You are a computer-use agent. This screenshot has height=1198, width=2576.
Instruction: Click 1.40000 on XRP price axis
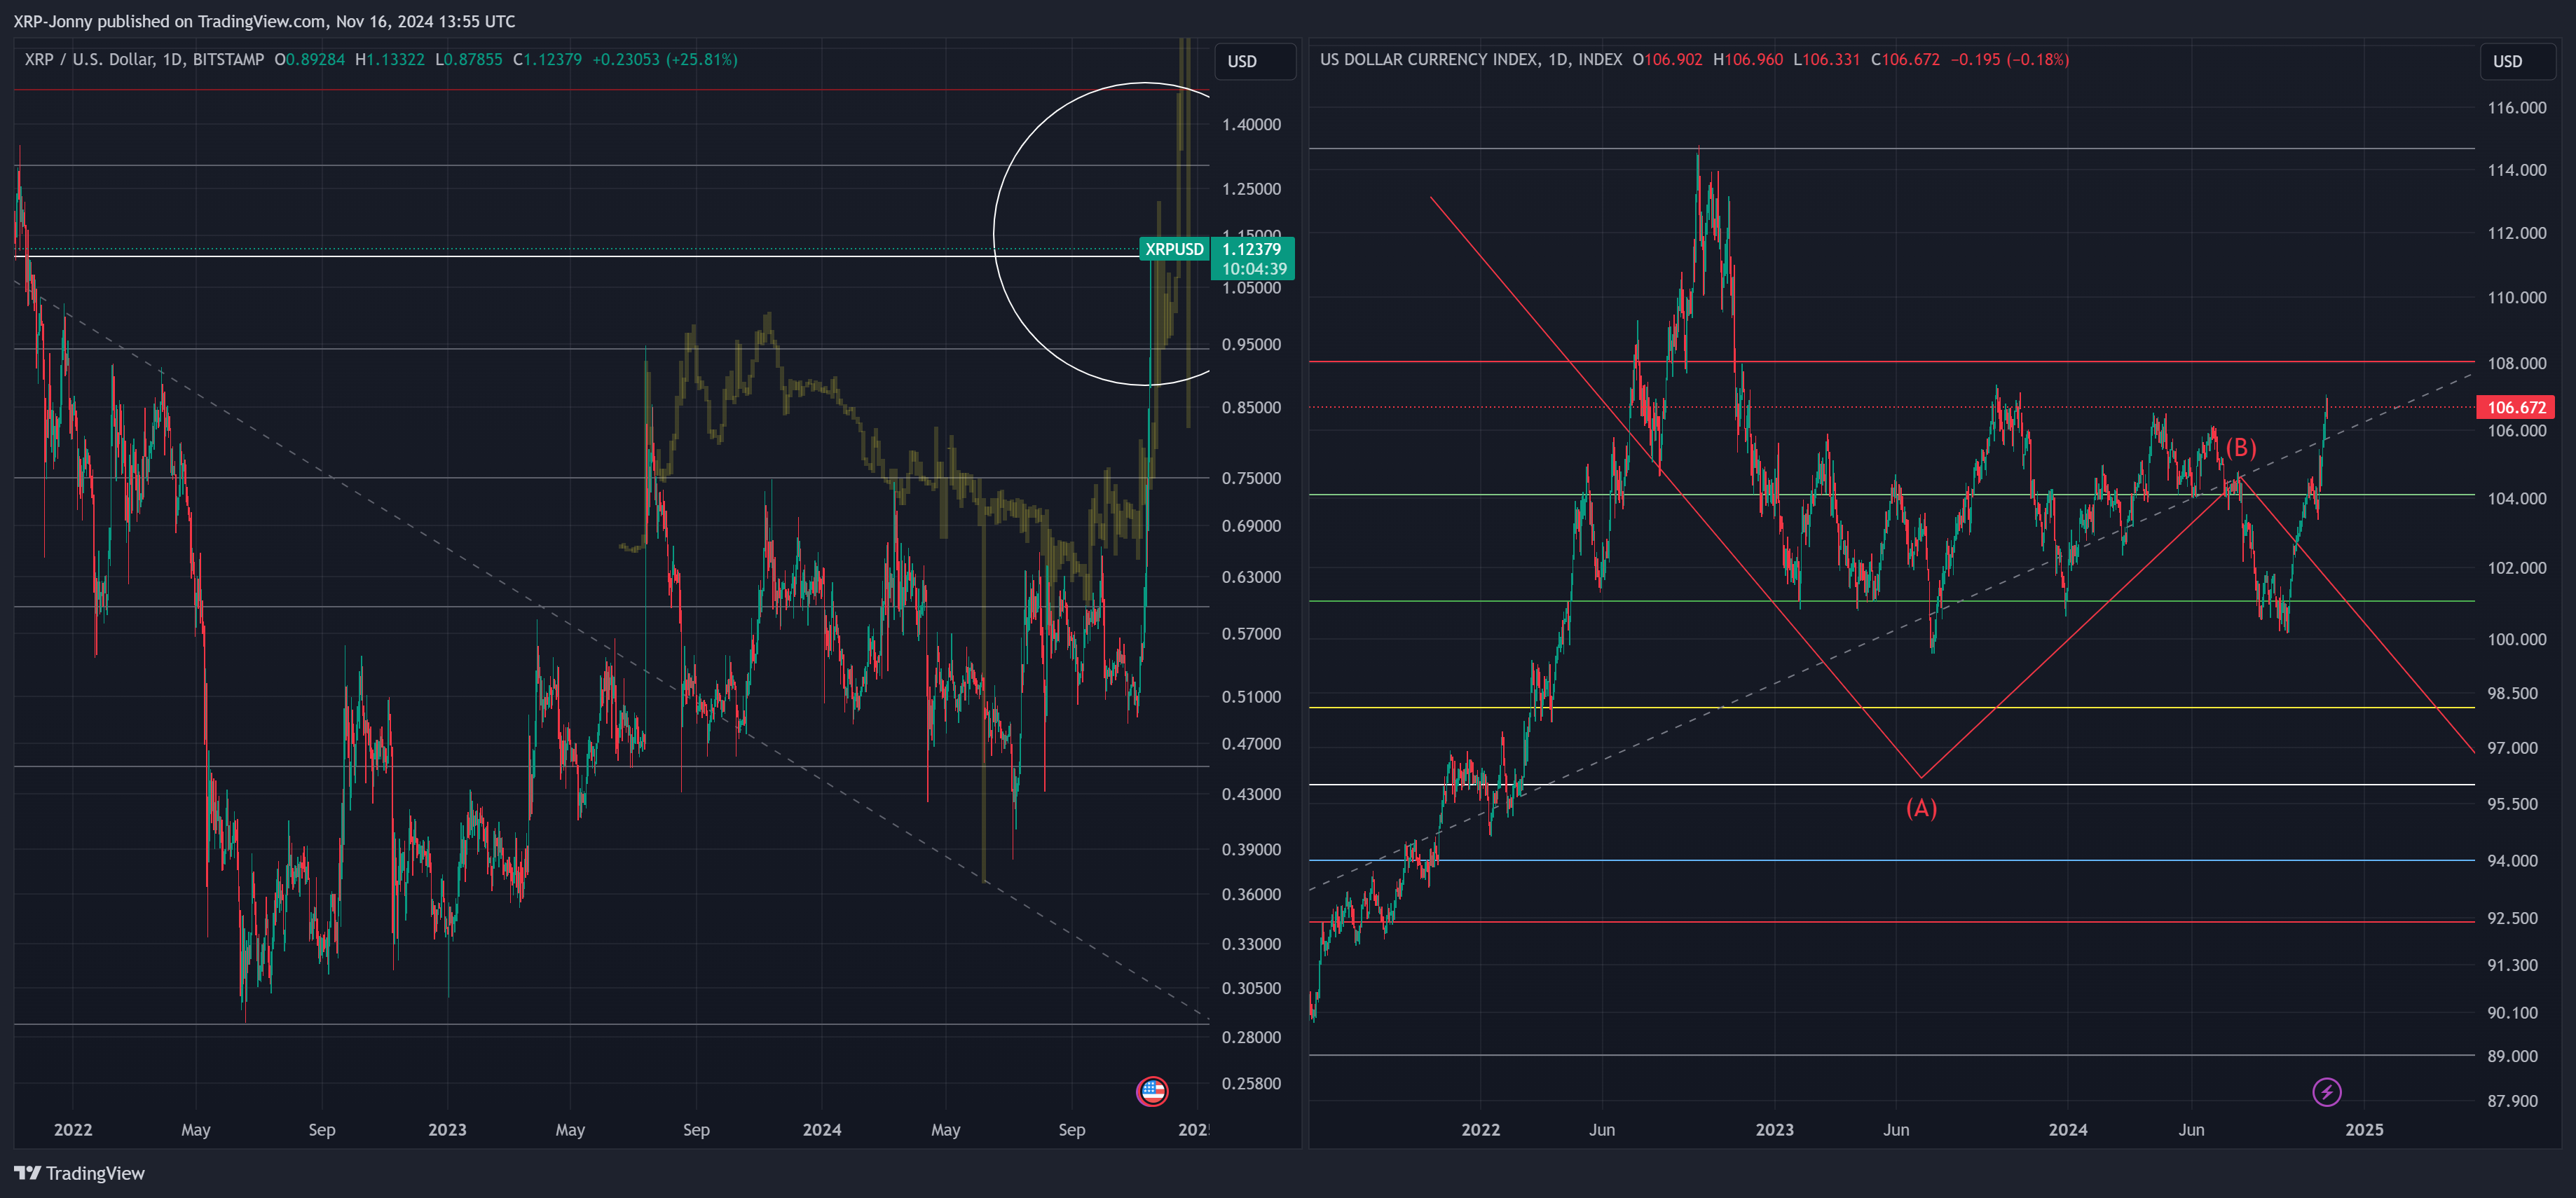[x=1251, y=125]
